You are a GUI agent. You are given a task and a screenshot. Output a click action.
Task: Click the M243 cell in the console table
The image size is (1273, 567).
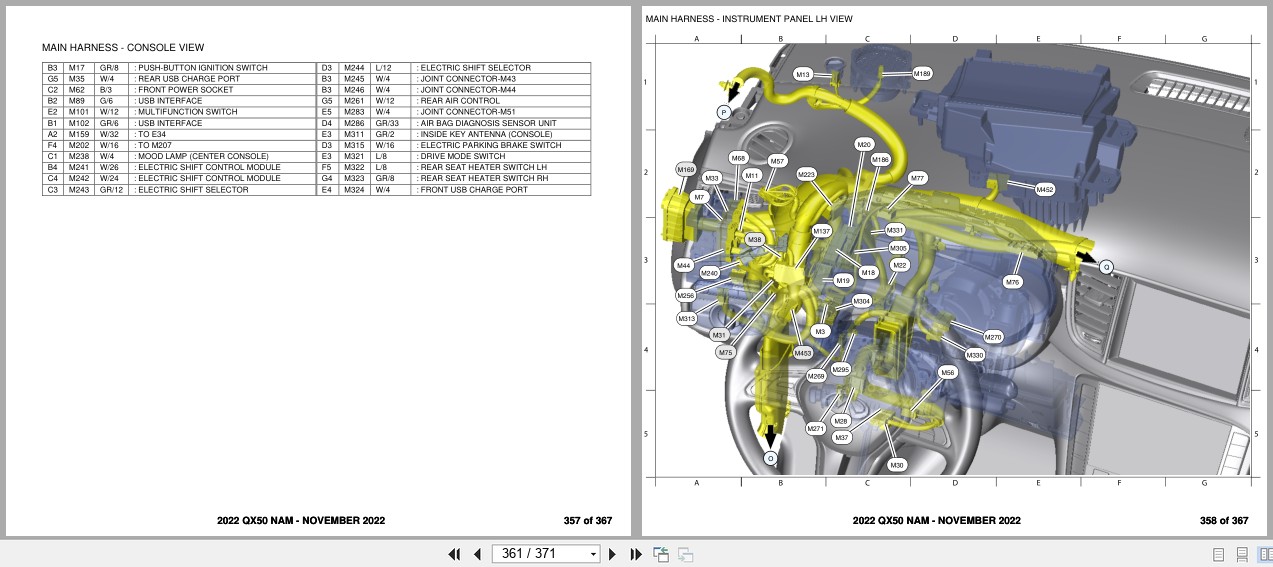tap(78, 189)
